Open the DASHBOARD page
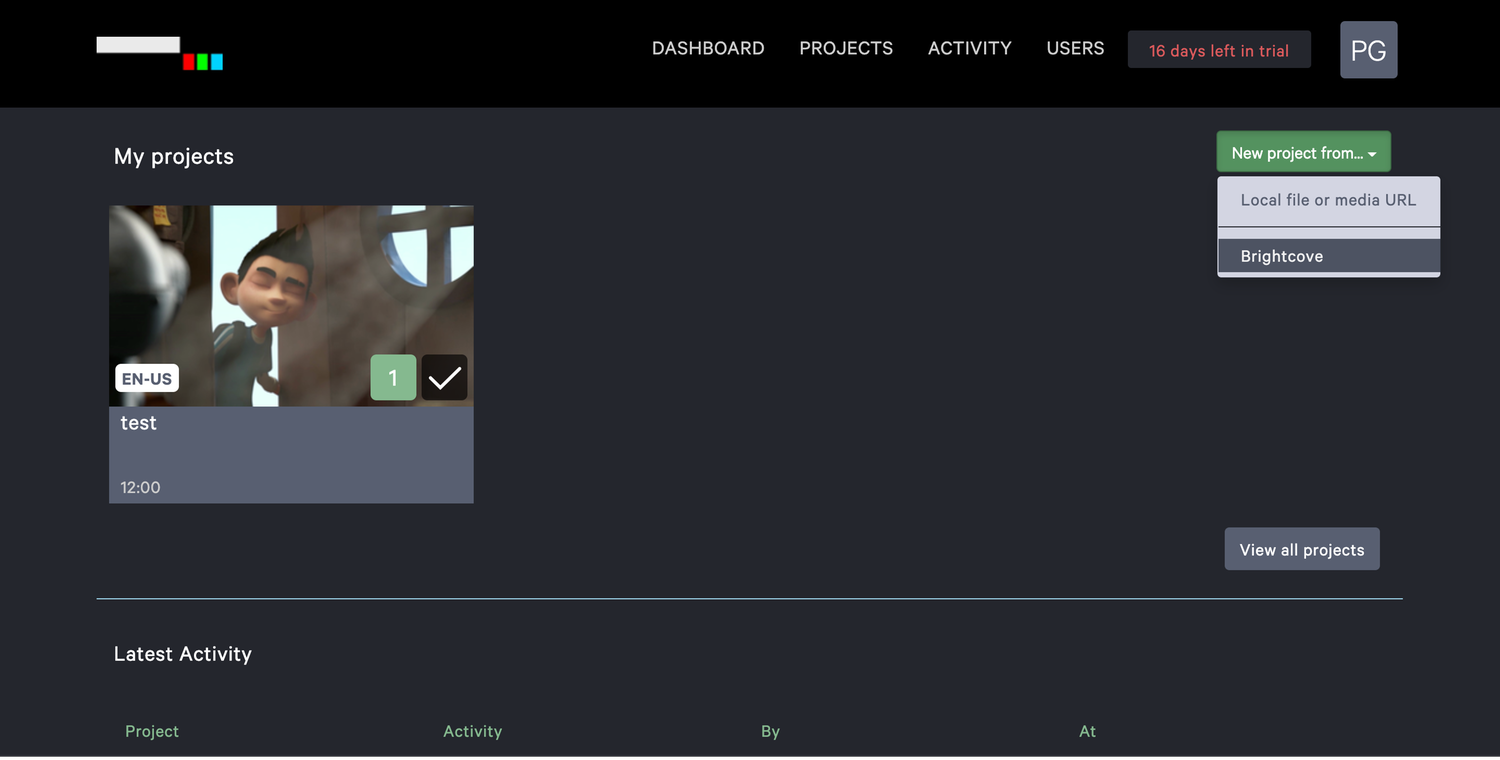 pyautogui.click(x=708, y=48)
